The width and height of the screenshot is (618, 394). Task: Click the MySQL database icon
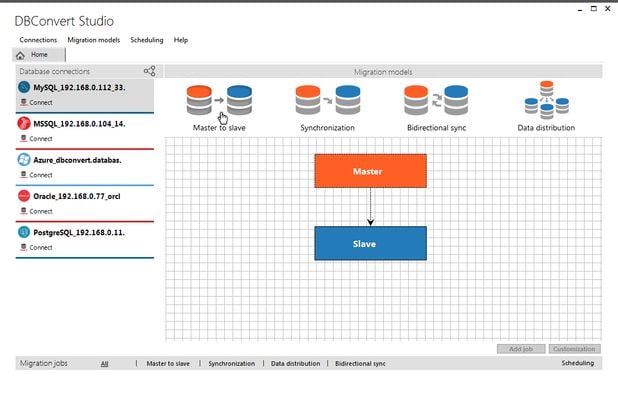(24, 87)
